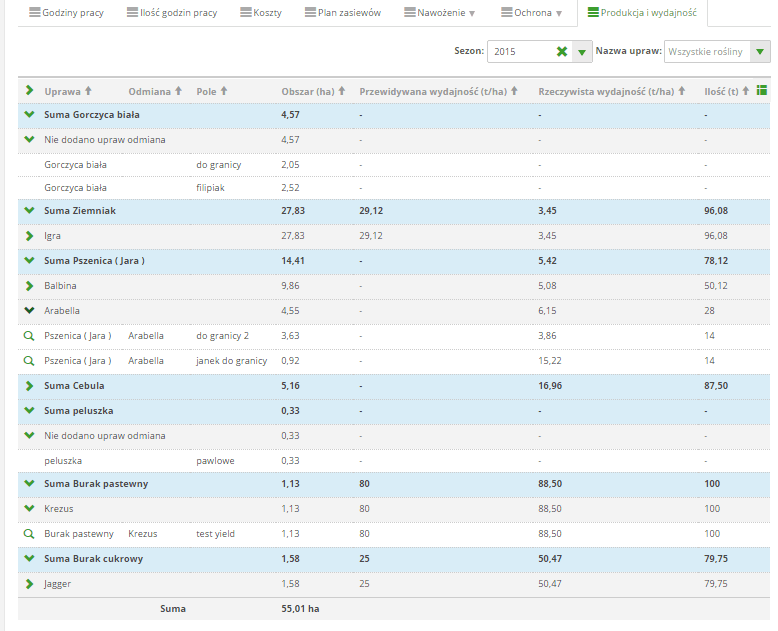This screenshot has height=631, width=778.
Task: Collapse the Suma peluszka group
Action: click(x=29, y=411)
